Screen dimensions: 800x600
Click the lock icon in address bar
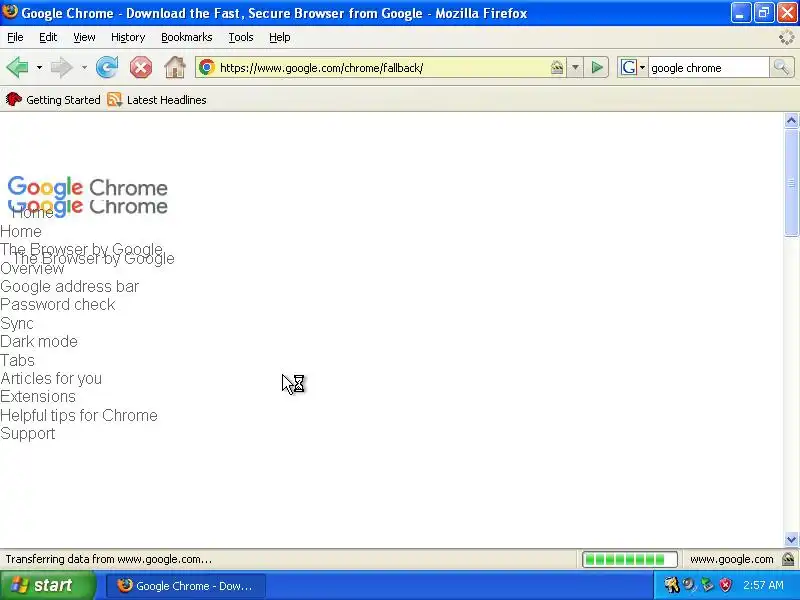click(557, 67)
